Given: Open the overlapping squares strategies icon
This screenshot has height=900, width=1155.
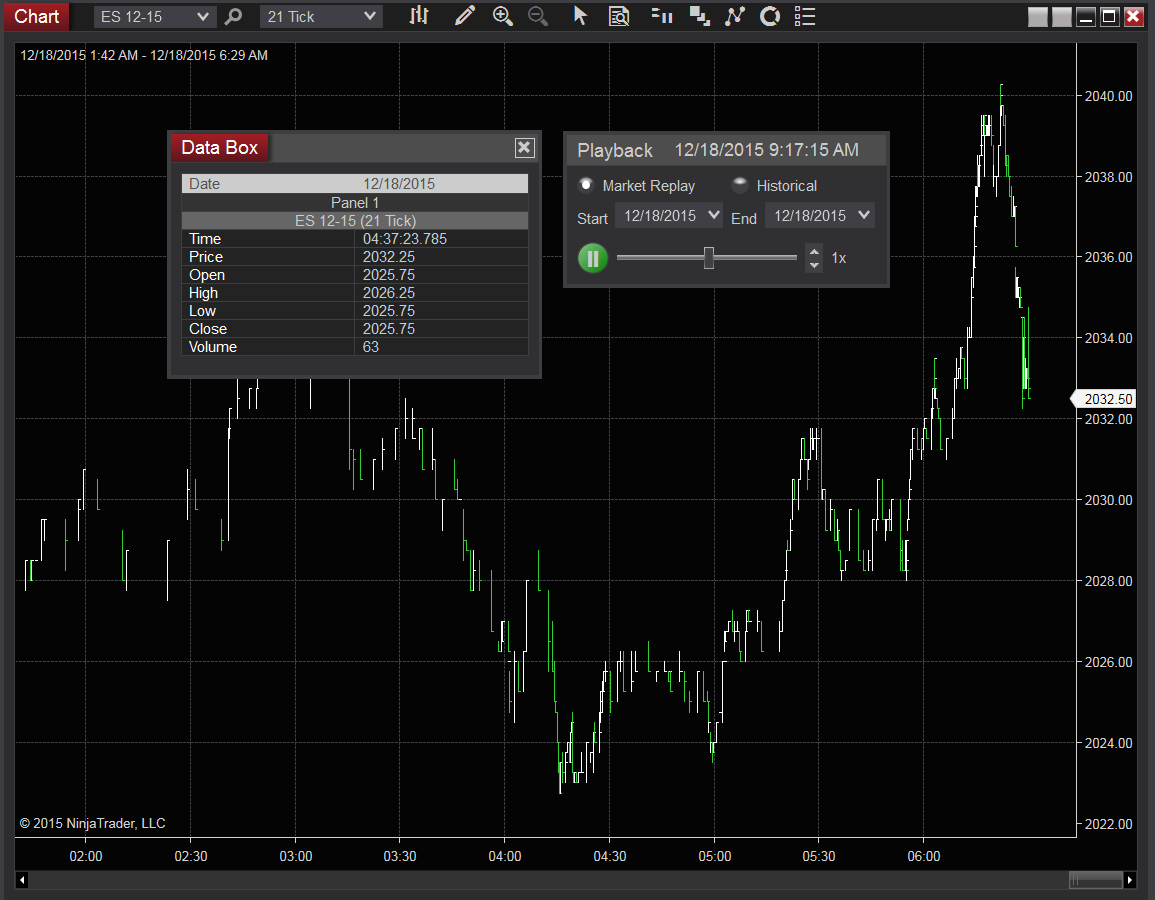Looking at the screenshot, I should [x=699, y=15].
